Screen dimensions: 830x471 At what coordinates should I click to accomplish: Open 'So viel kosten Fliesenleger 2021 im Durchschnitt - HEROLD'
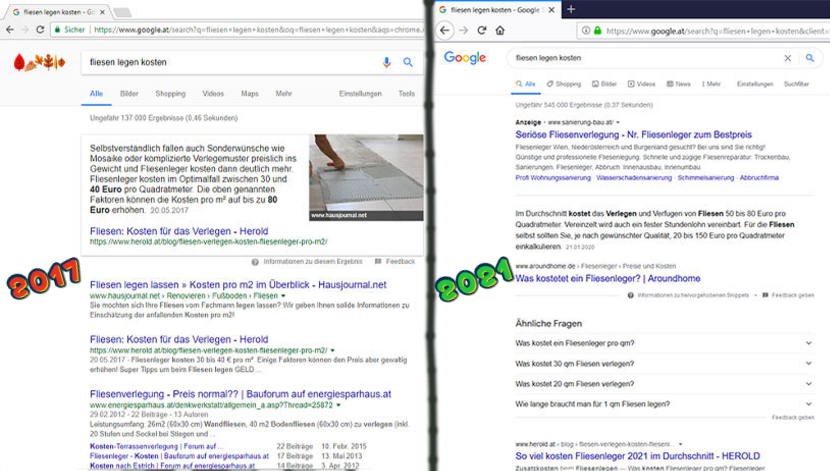(637, 456)
